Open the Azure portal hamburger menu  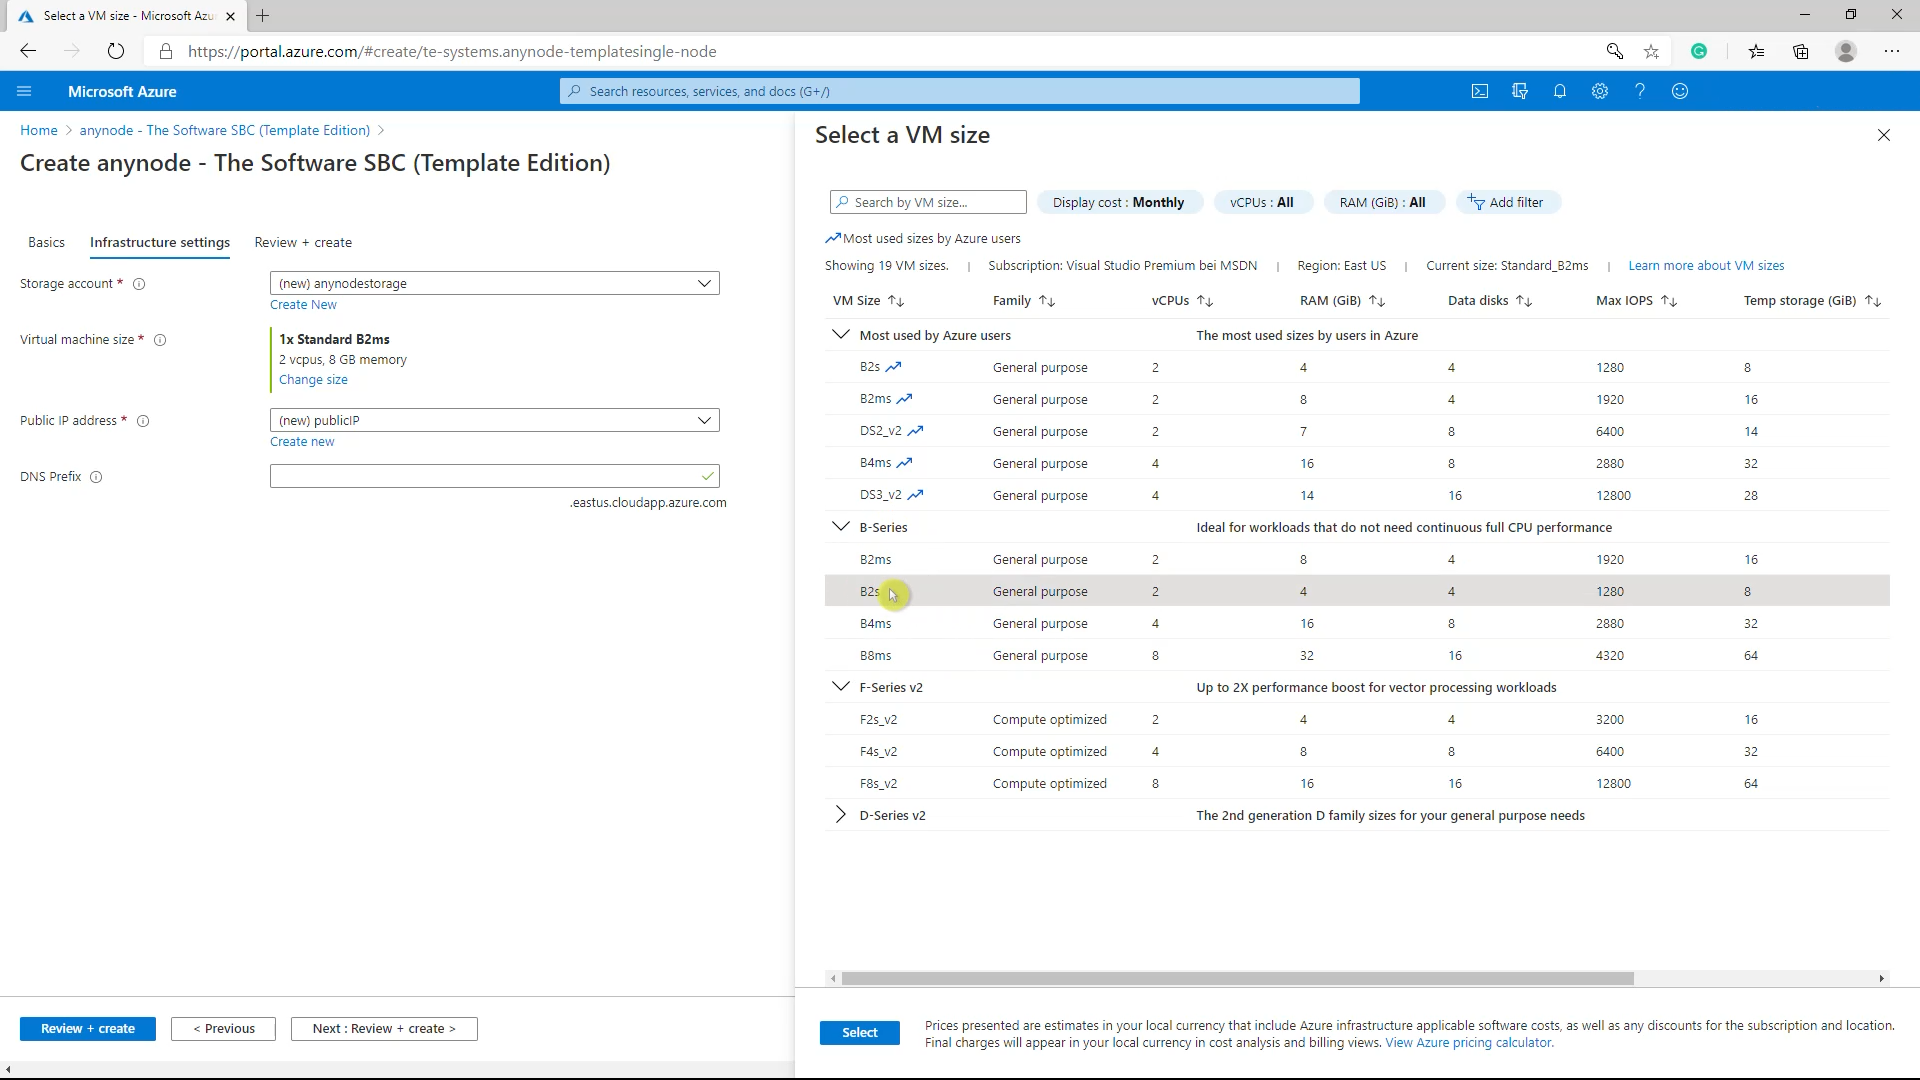point(24,91)
